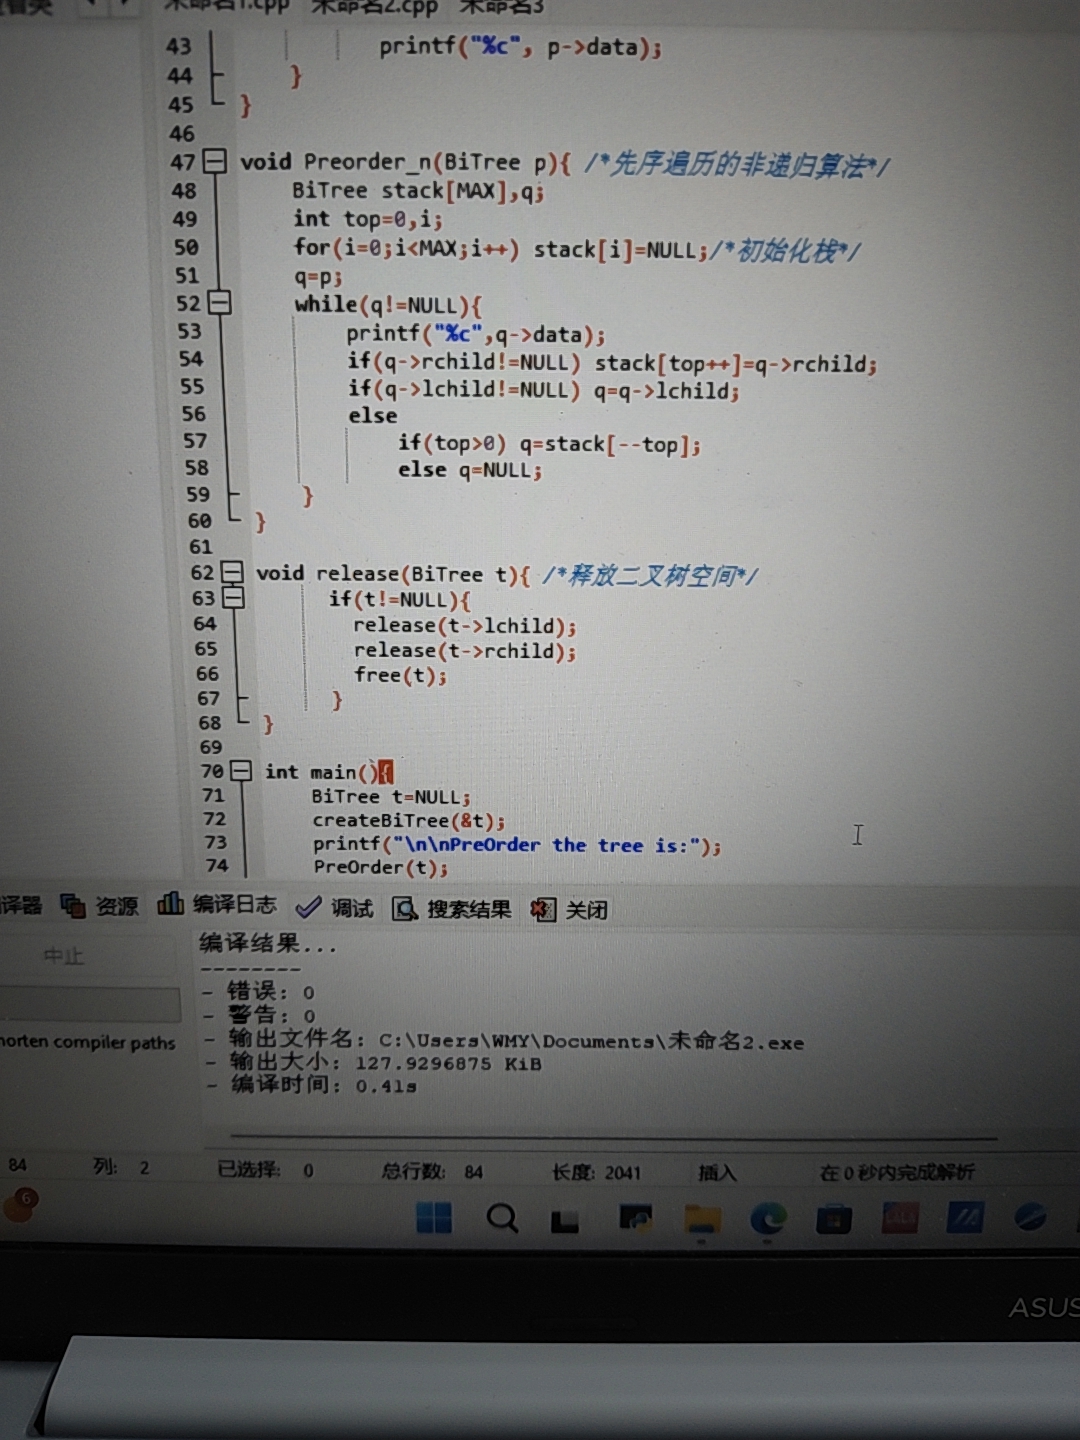Open Task View from the taskbar
The width and height of the screenshot is (1080, 1440).
[565, 1221]
